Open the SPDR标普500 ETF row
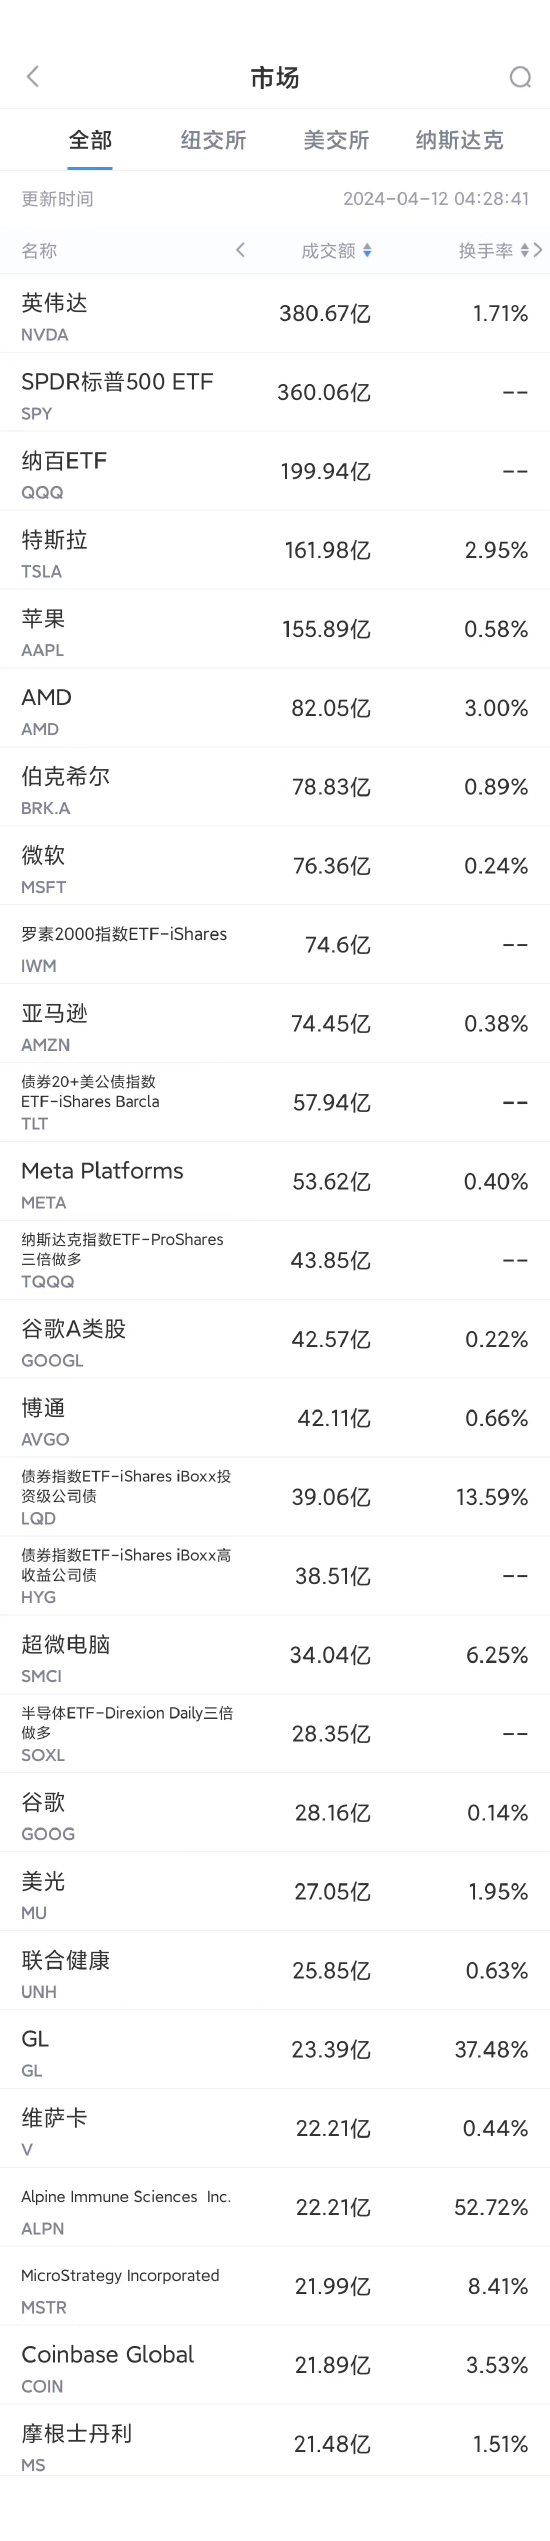 (275, 392)
